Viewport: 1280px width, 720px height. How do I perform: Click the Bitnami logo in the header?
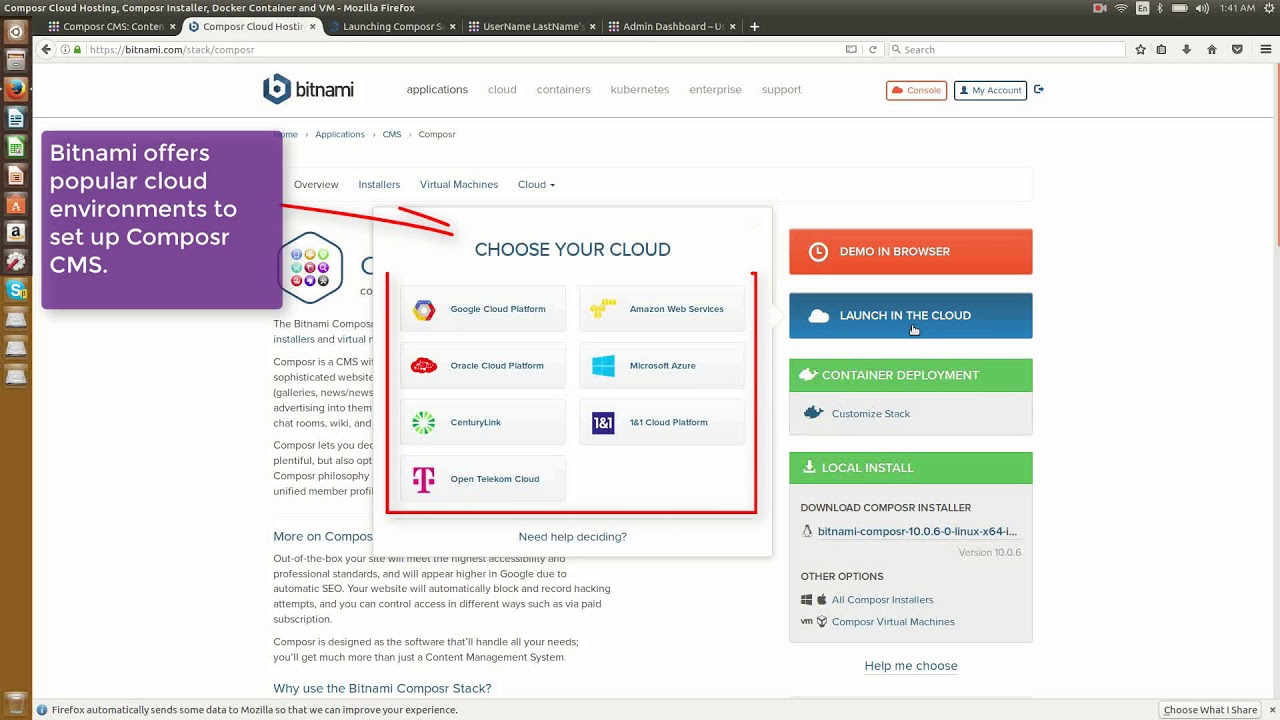point(308,89)
